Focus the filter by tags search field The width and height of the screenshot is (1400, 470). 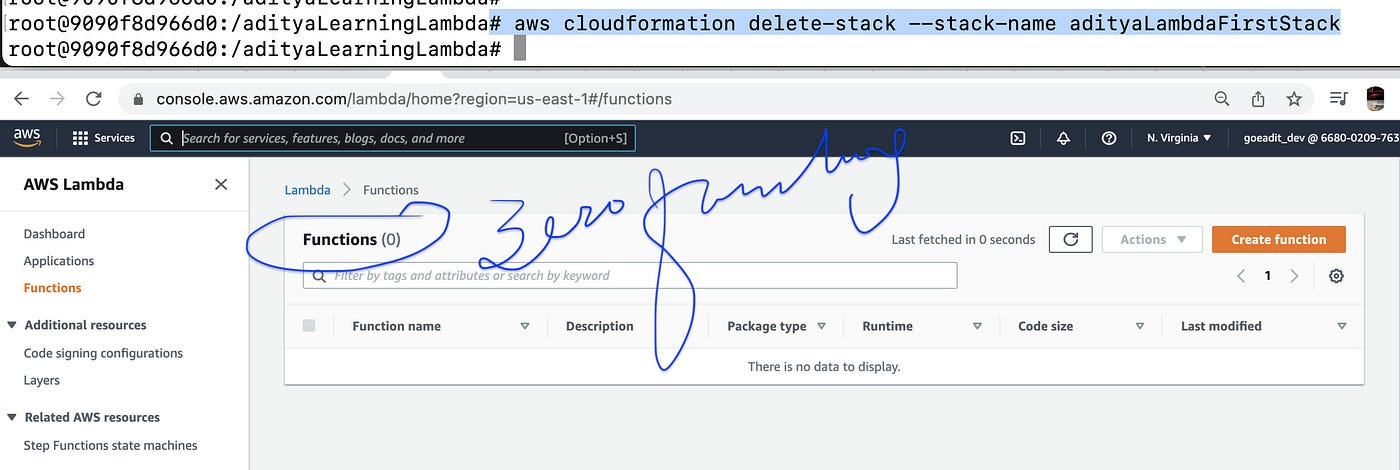click(x=630, y=275)
